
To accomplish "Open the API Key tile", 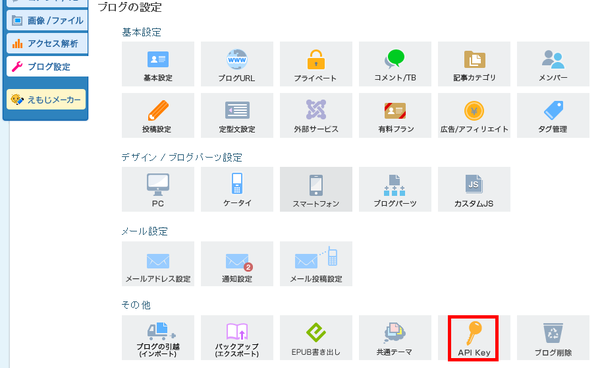I will tap(474, 337).
